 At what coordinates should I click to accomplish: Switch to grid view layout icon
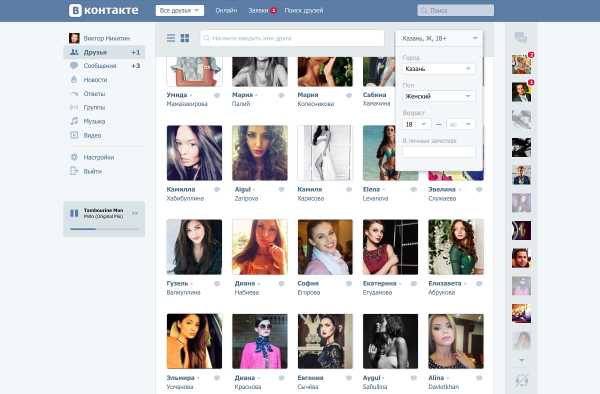point(185,38)
